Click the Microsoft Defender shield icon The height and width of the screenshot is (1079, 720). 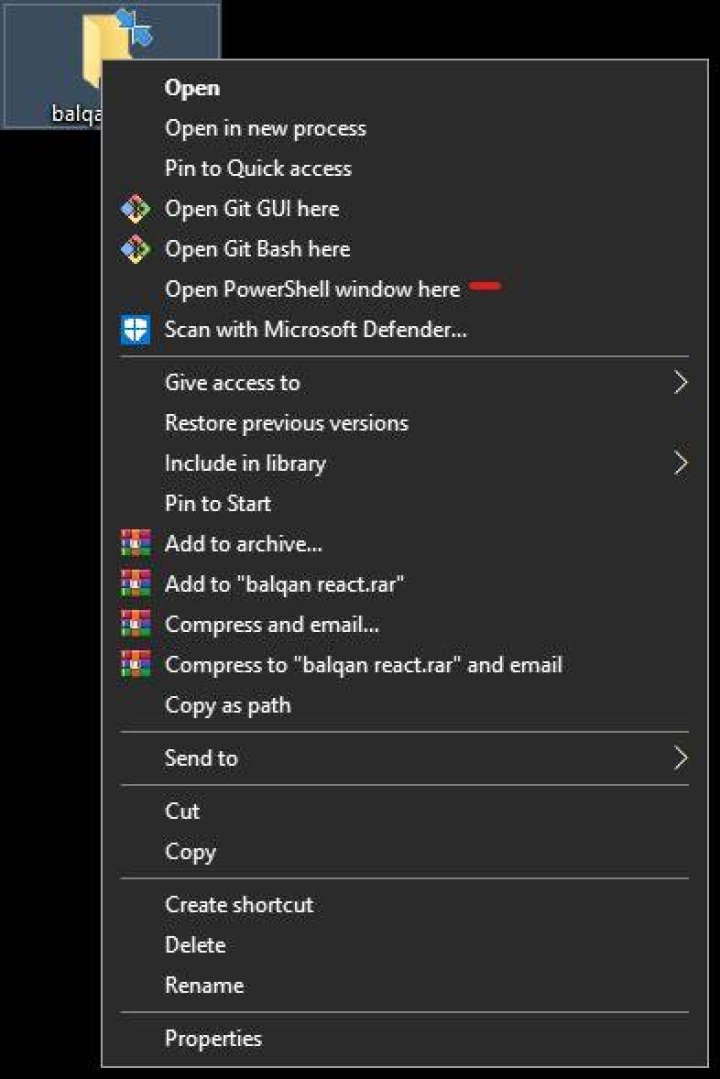coord(136,330)
